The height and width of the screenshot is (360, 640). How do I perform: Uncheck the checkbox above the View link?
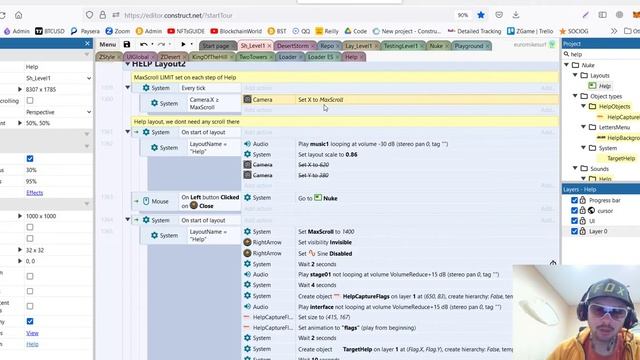(30, 321)
